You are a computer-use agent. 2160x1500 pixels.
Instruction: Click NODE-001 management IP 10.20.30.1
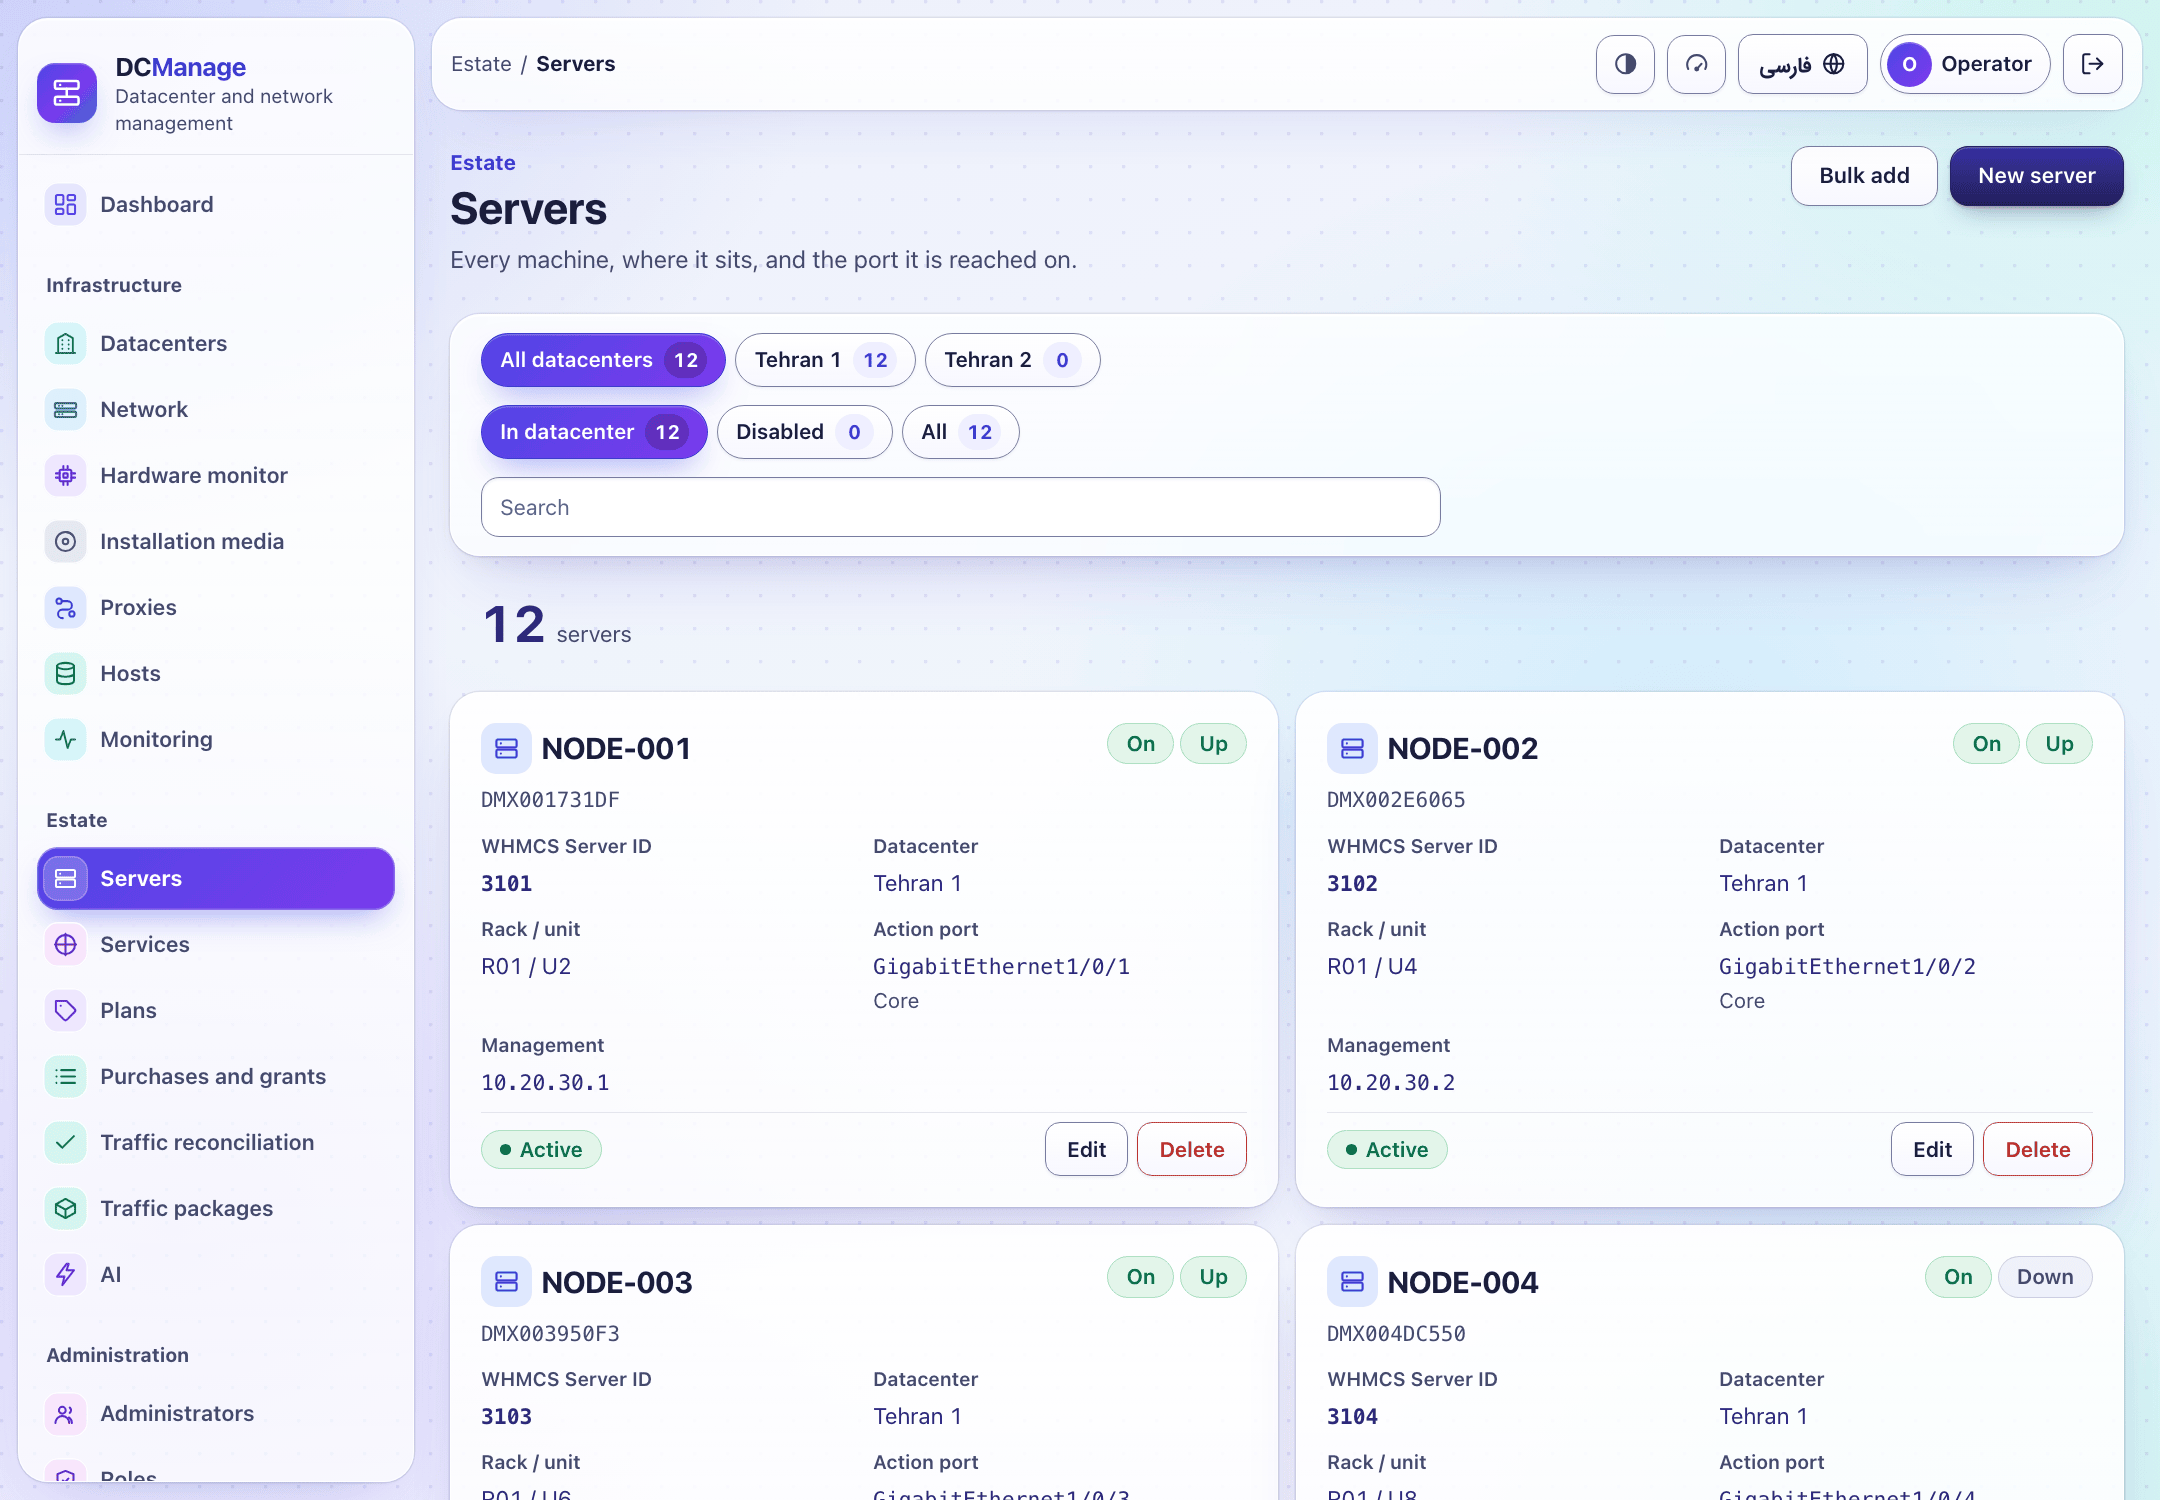[x=545, y=1083]
